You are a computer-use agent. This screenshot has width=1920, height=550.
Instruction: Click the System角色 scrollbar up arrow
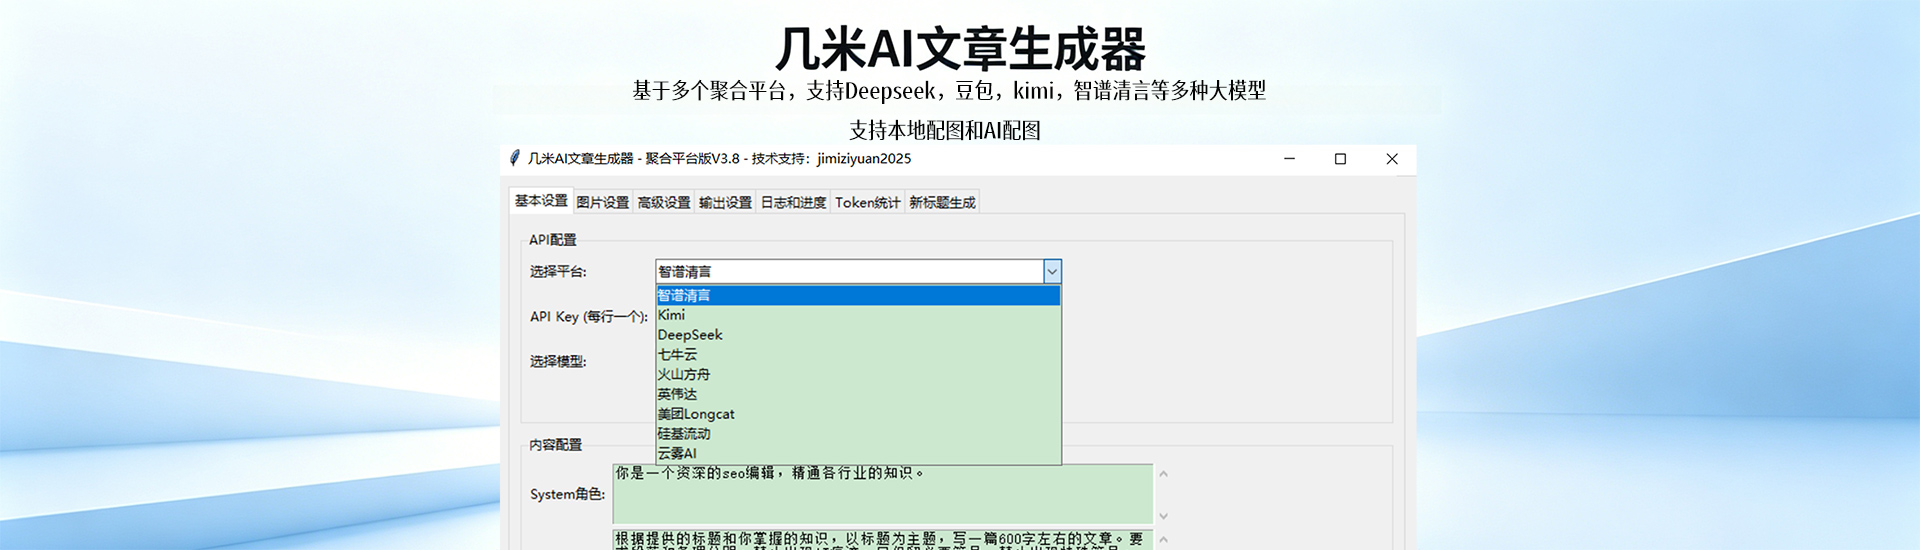point(1163,474)
